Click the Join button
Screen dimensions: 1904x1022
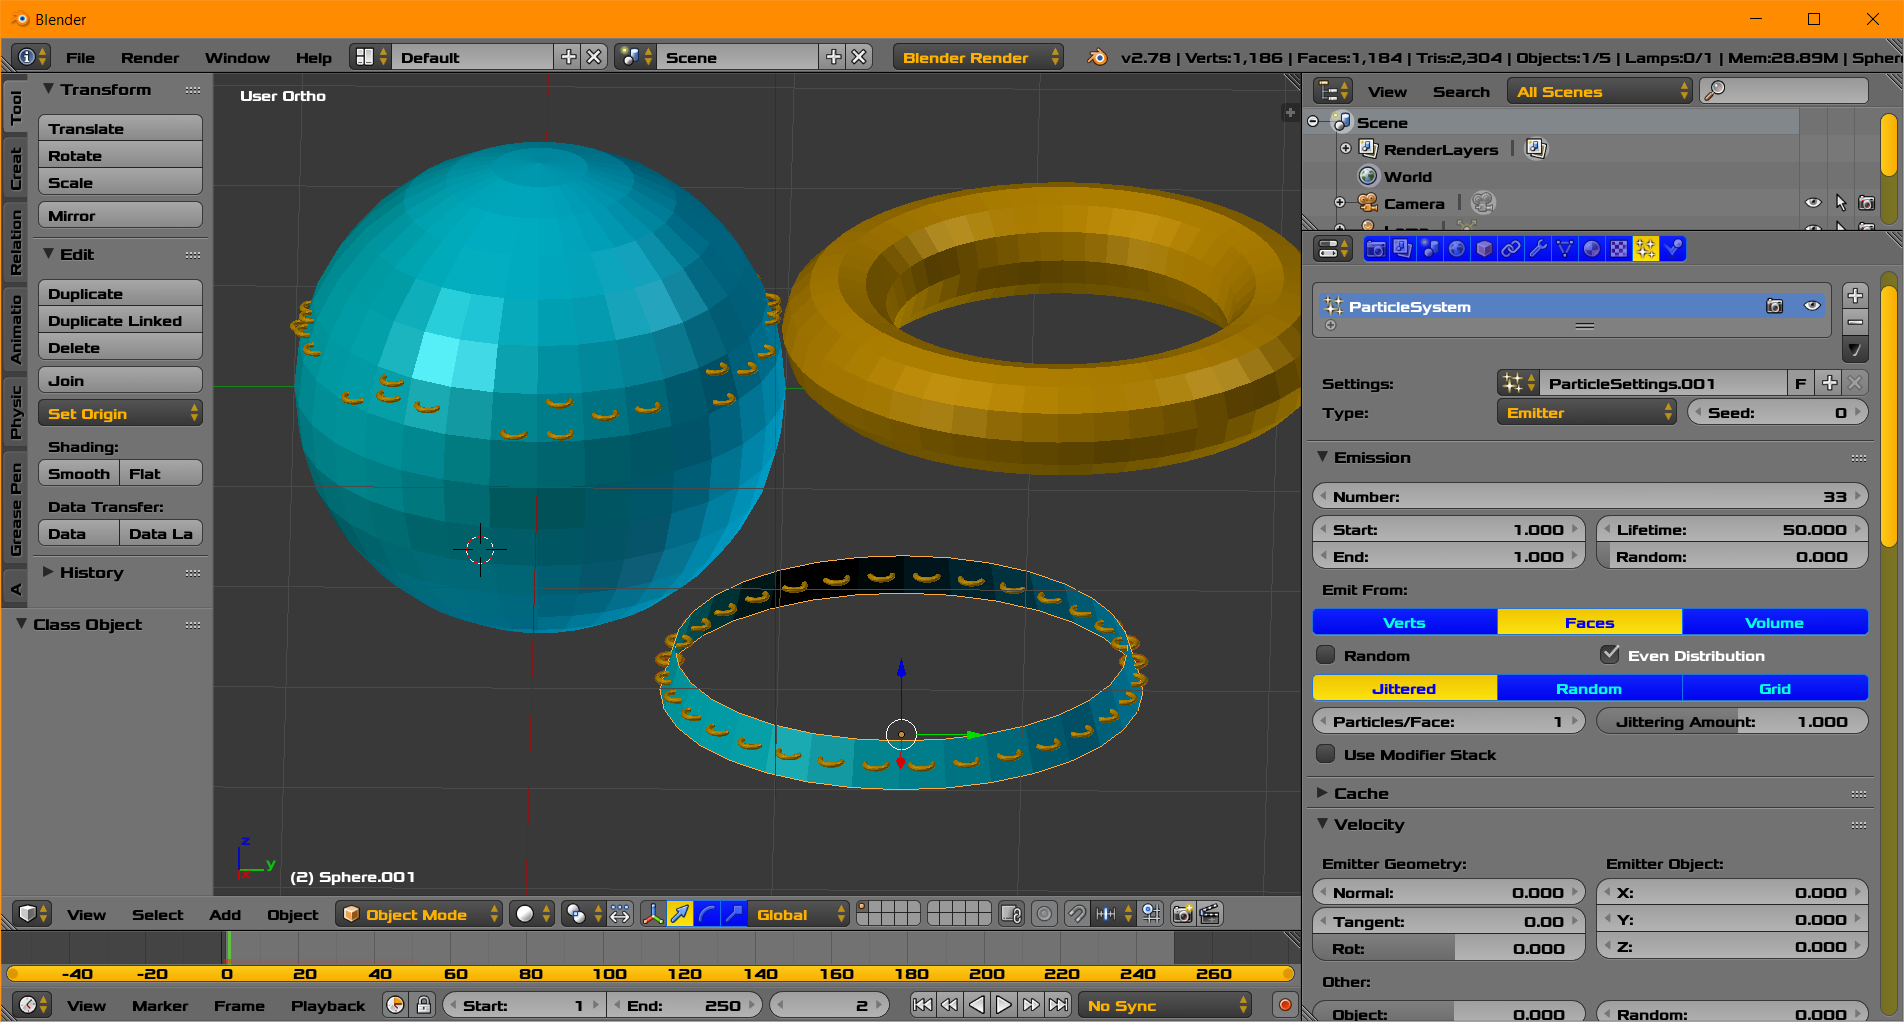[120, 380]
